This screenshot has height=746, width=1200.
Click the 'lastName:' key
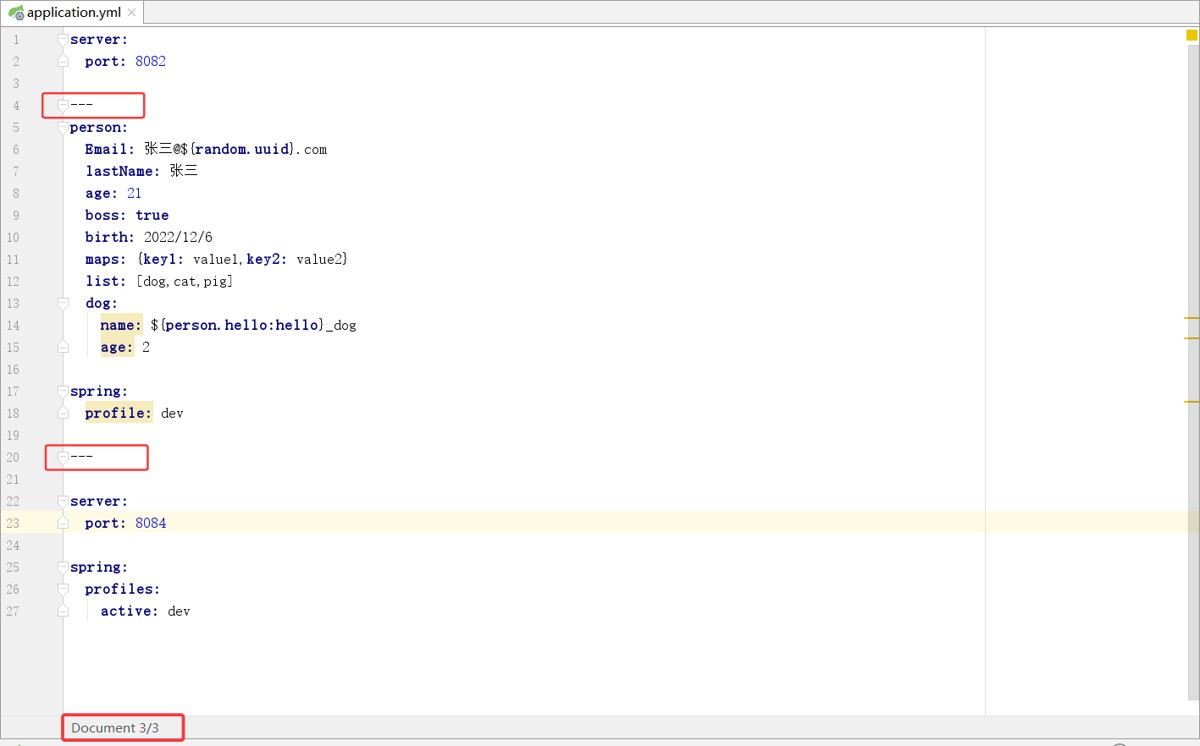coord(122,171)
